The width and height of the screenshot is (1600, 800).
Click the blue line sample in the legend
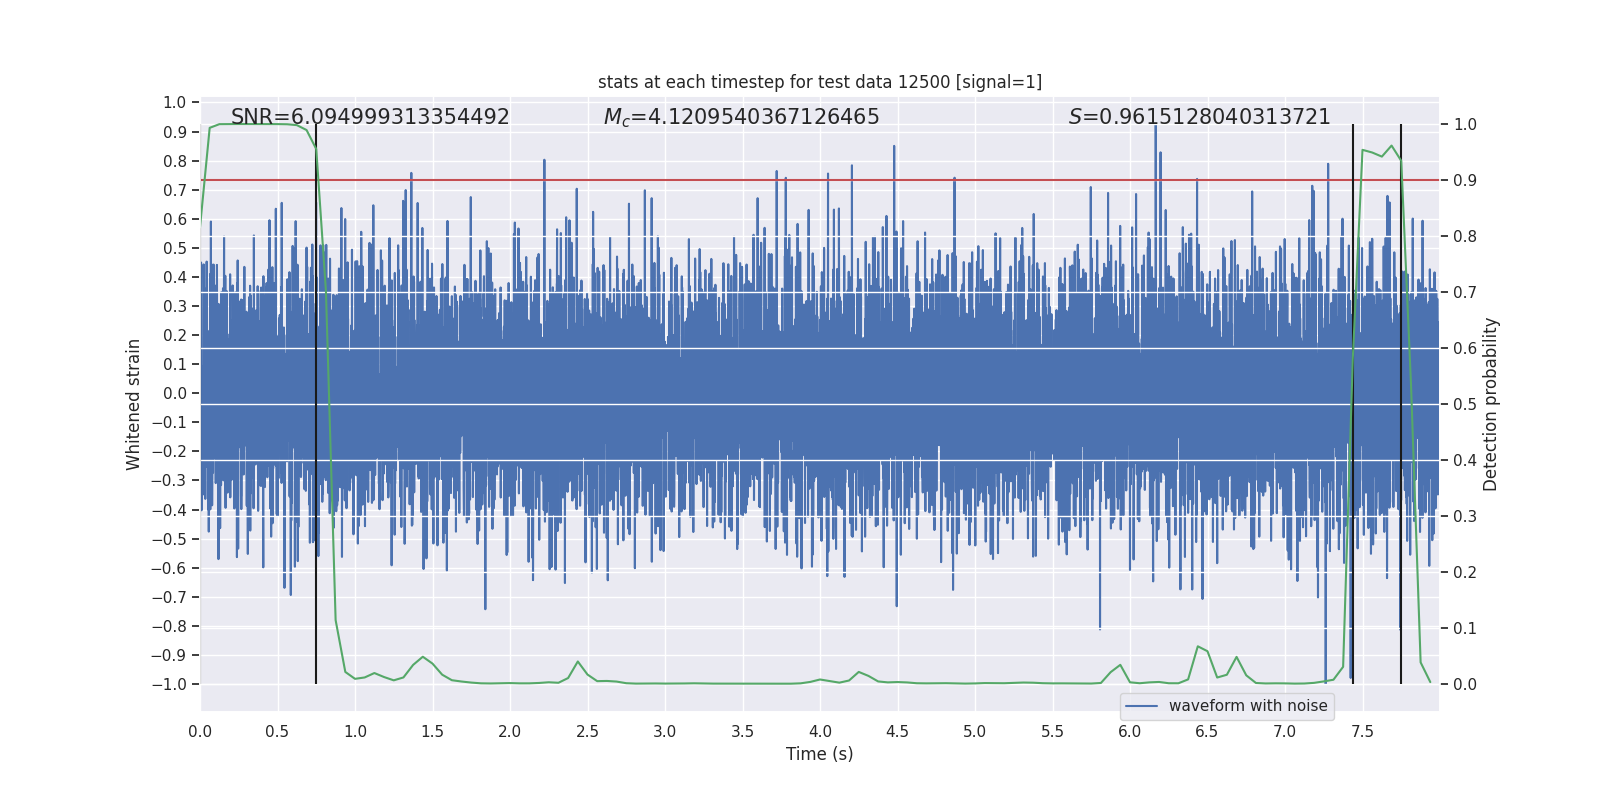click(x=1141, y=706)
